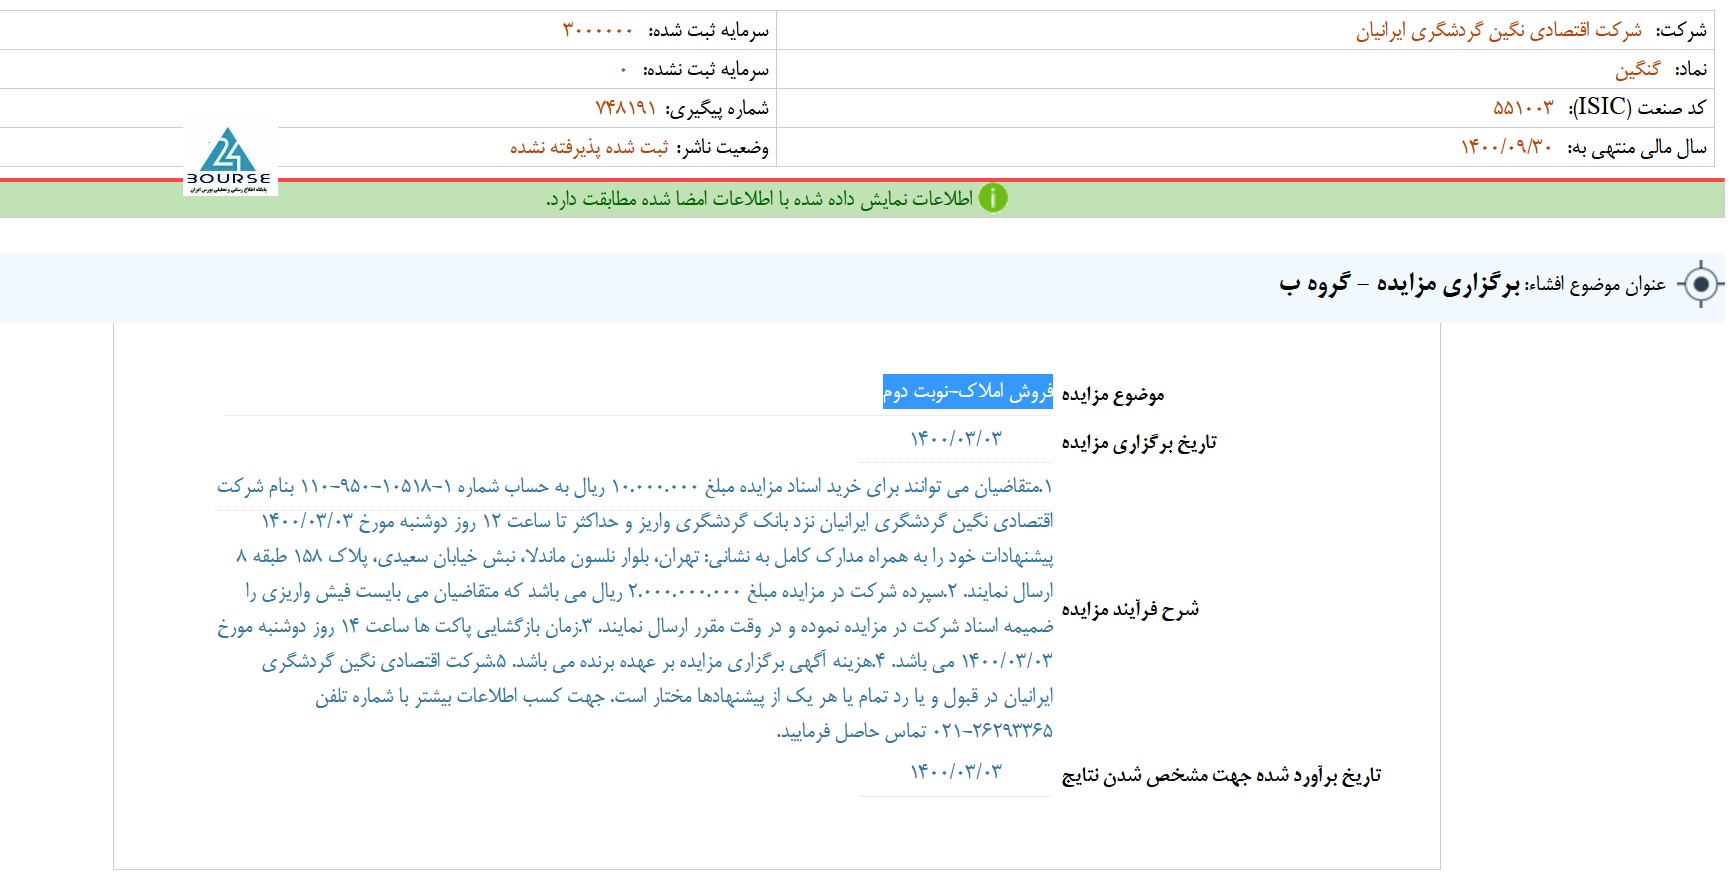
Task: Click the tracking number ۷۴۸۱۹۱
Action: point(626,108)
